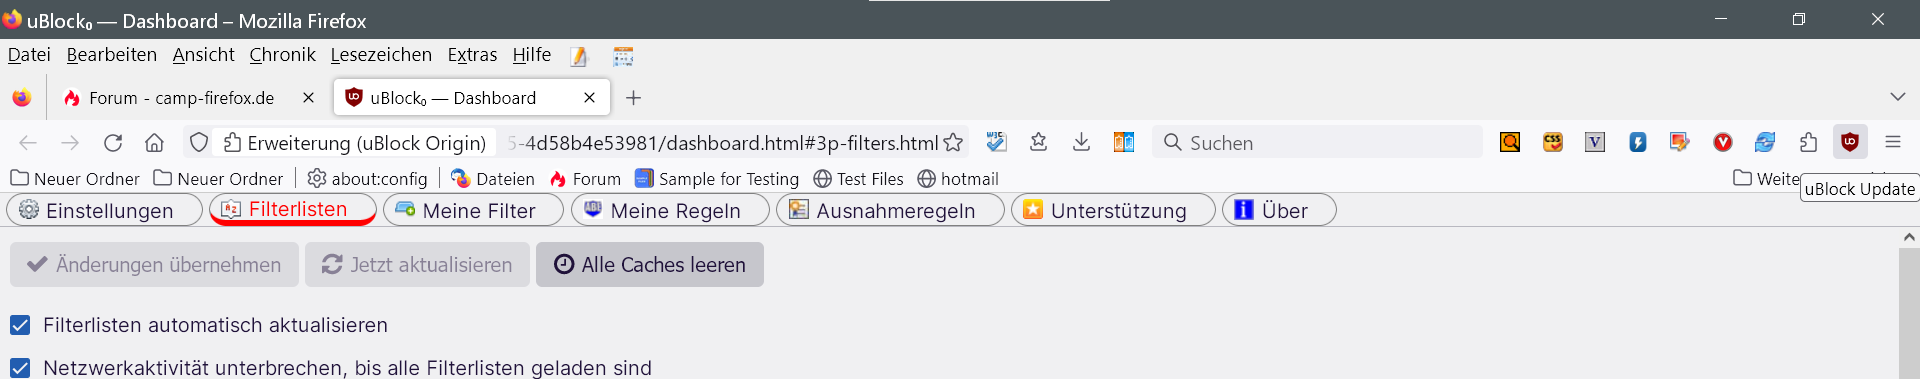Go to the Firefox home page icon

154,143
